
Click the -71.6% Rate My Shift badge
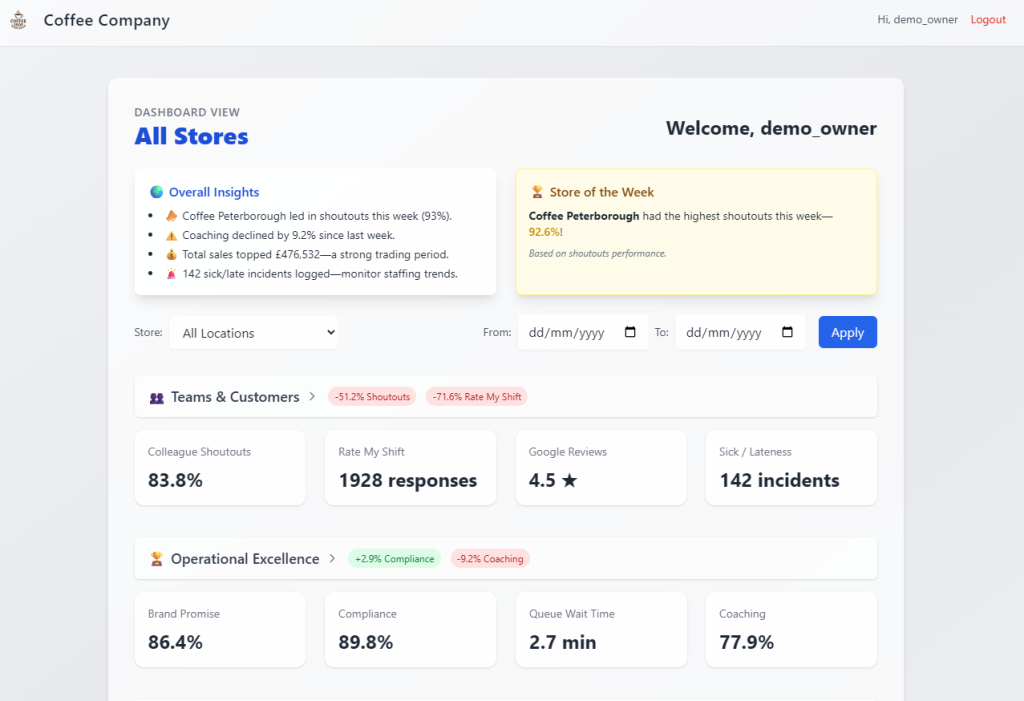tap(477, 397)
